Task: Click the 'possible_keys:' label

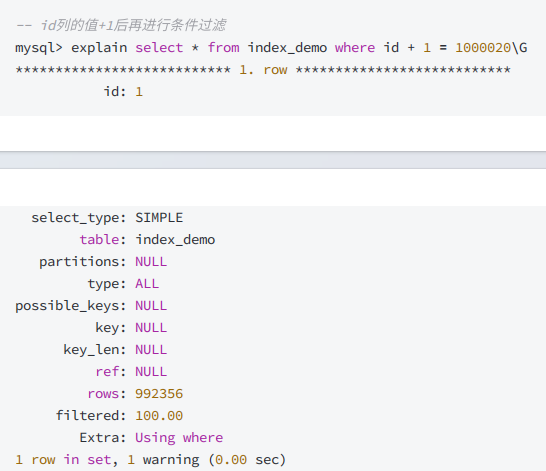Action: [71, 306]
